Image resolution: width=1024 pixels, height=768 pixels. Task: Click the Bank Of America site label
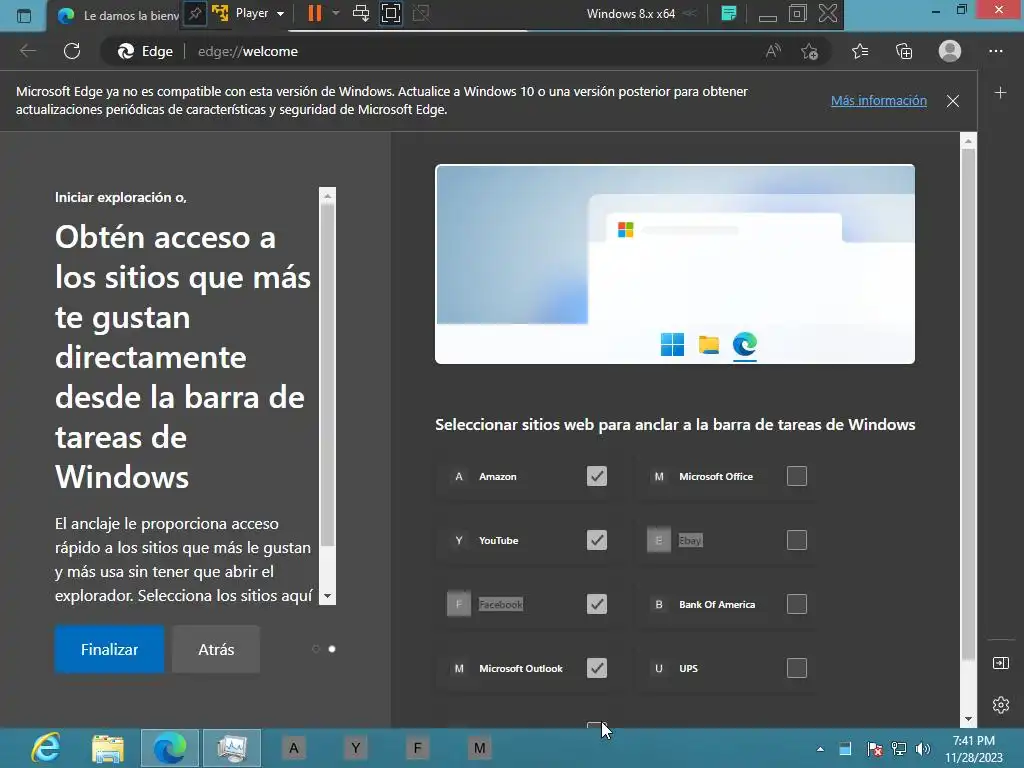pyautogui.click(x=717, y=605)
